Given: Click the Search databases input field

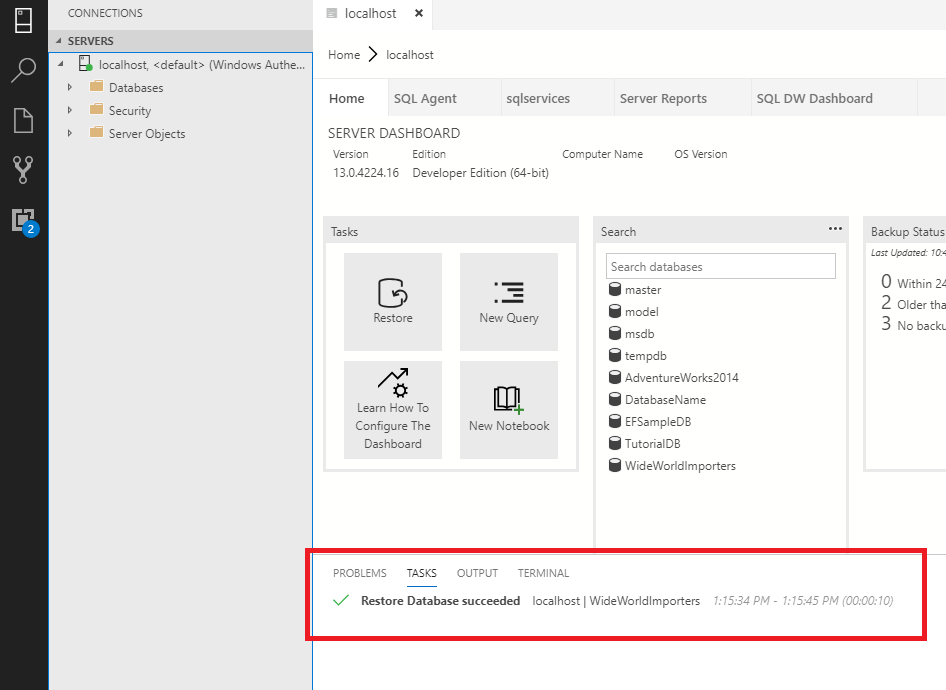Looking at the screenshot, I should click(720, 266).
